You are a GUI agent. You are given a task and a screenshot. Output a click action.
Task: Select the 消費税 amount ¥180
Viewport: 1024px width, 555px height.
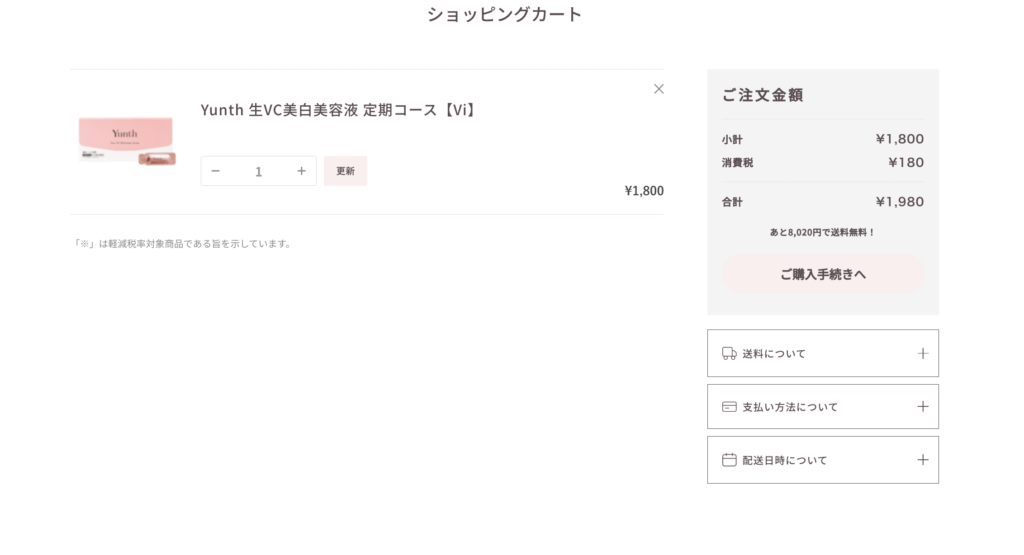(x=906, y=163)
